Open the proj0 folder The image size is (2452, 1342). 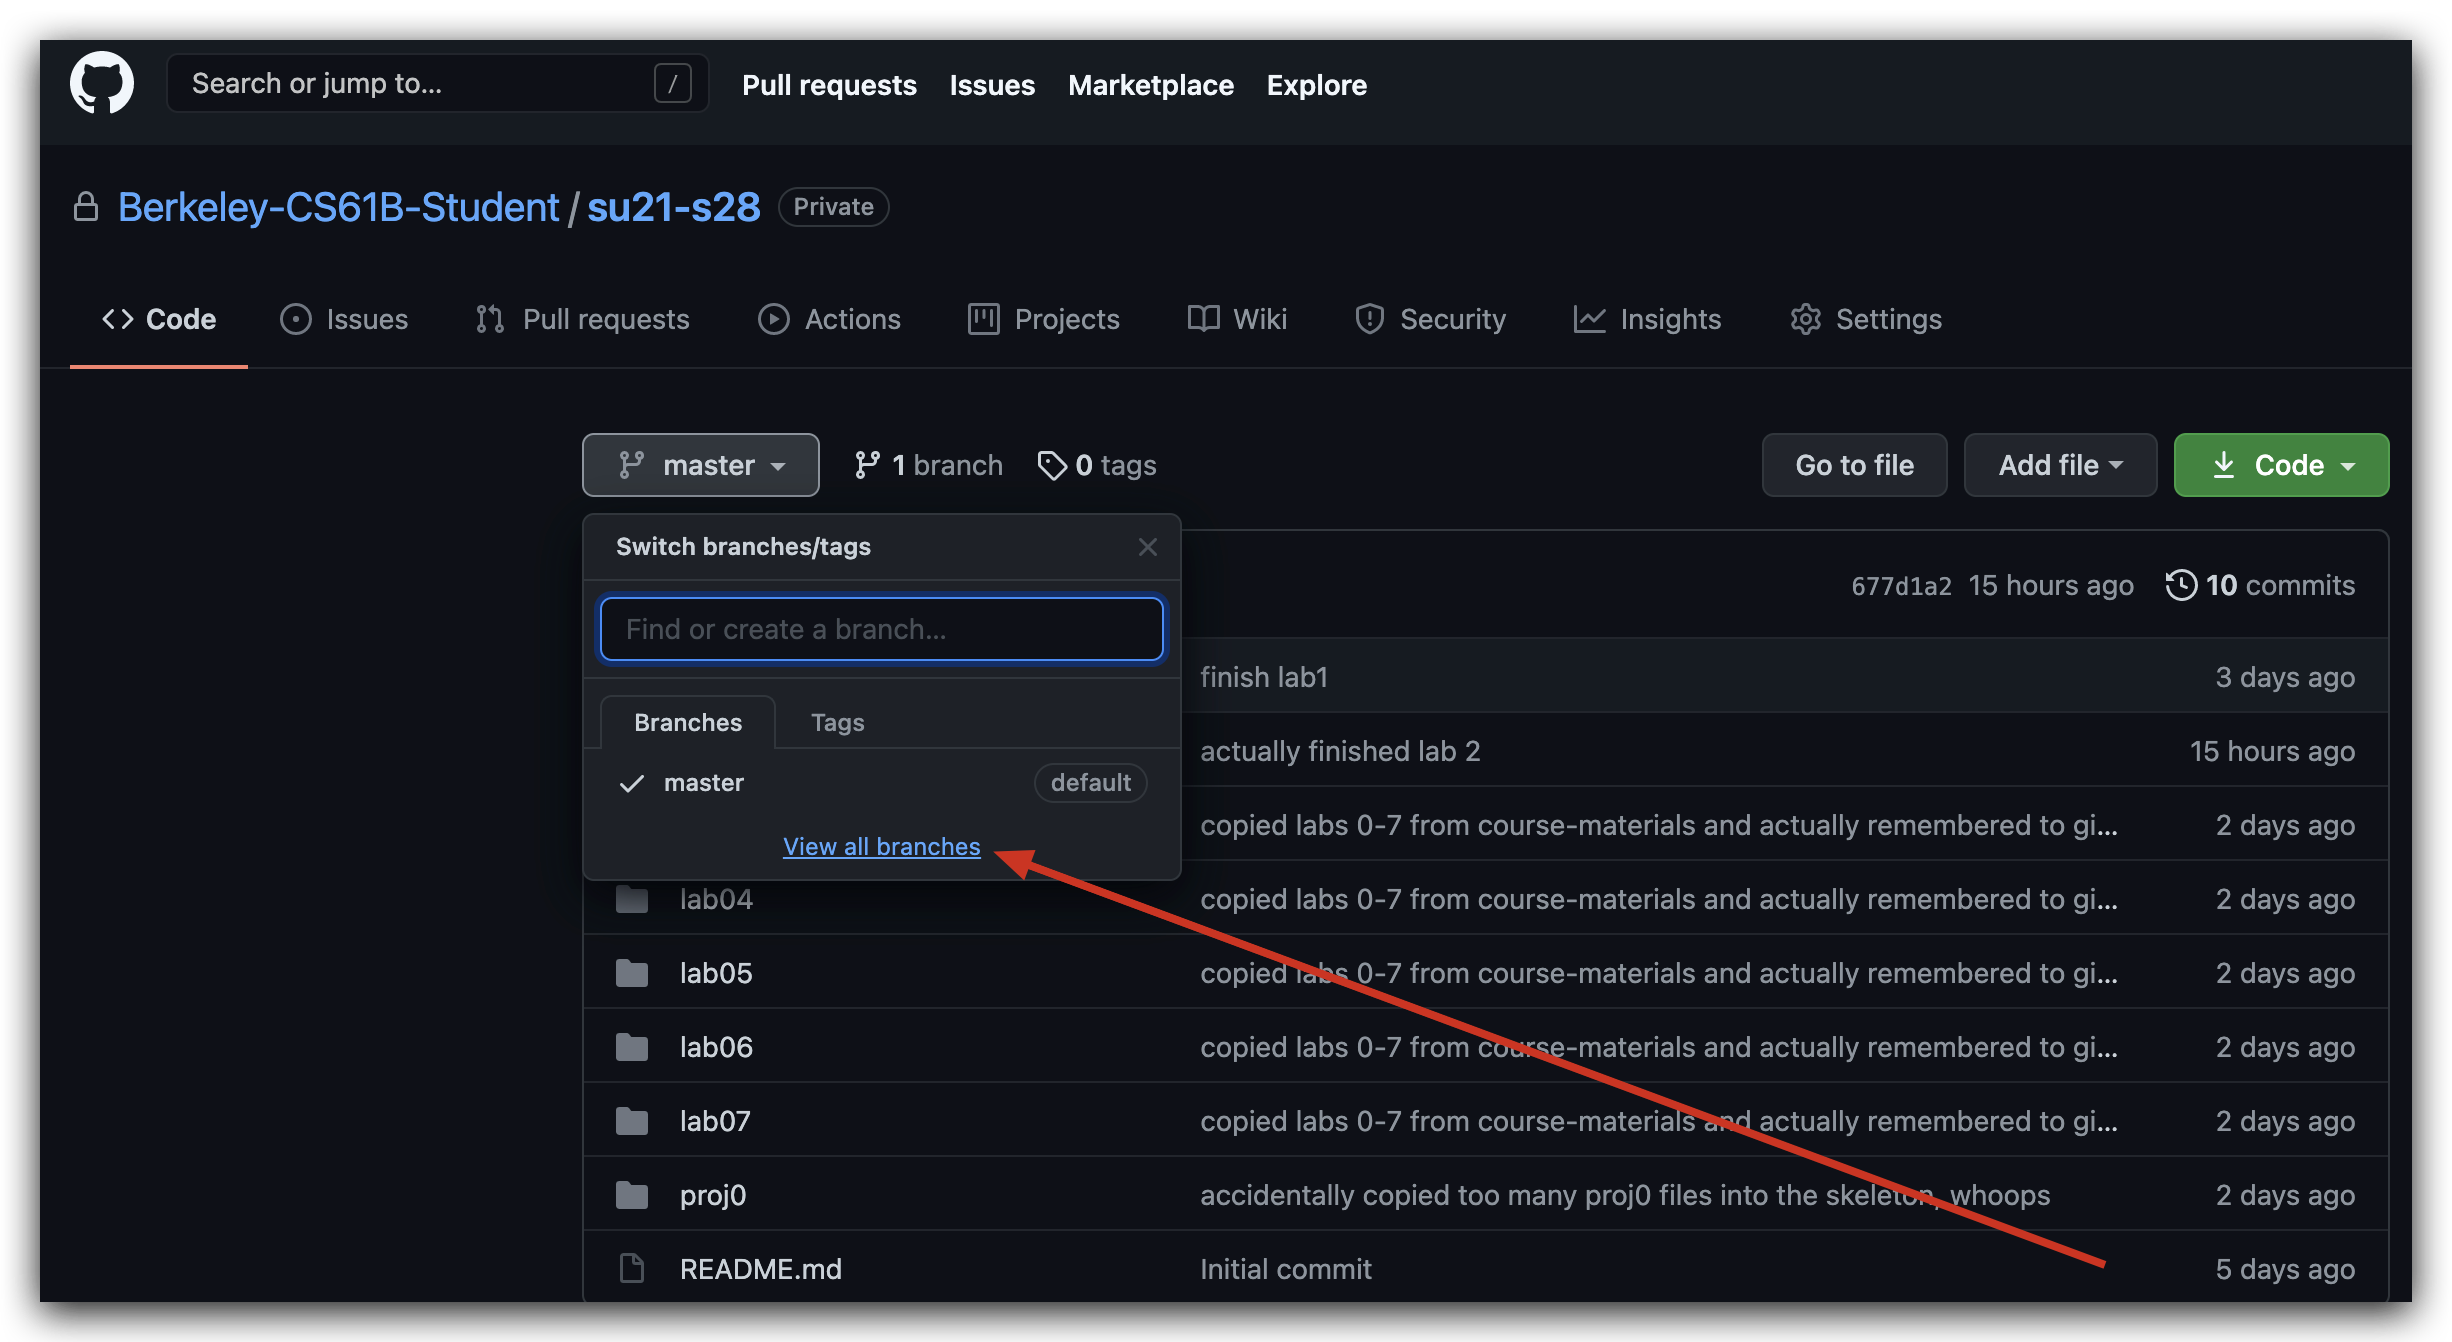[x=713, y=1195]
